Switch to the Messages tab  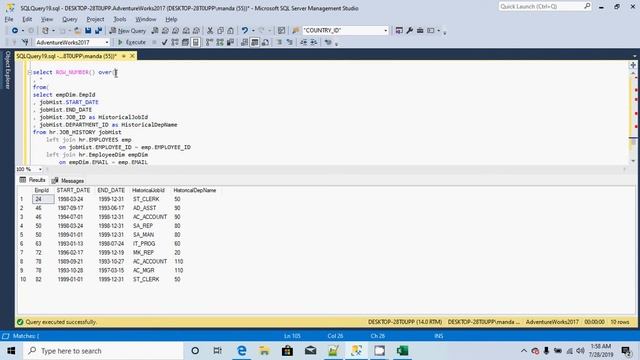pyautogui.click(x=68, y=180)
